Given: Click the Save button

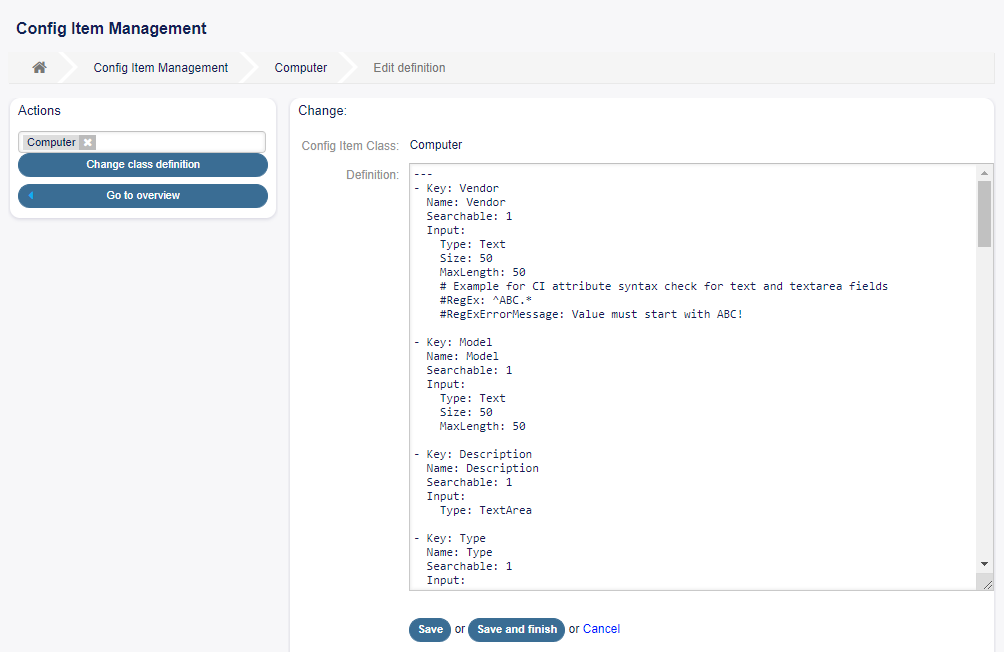Looking at the screenshot, I should click(x=429, y=629).
